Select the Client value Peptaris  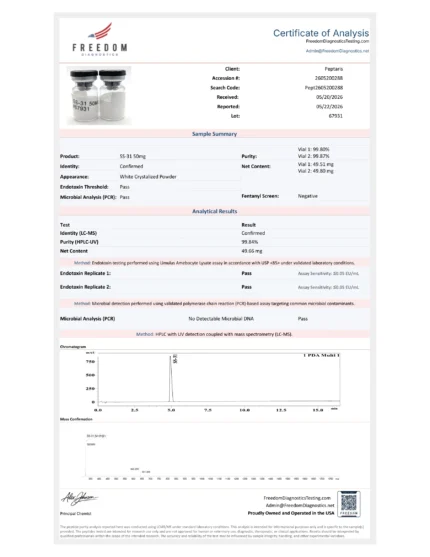334,69
